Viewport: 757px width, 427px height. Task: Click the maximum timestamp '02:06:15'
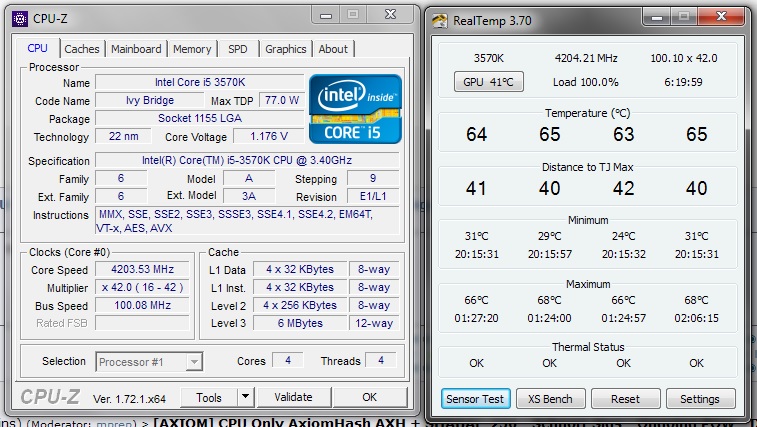696,318
